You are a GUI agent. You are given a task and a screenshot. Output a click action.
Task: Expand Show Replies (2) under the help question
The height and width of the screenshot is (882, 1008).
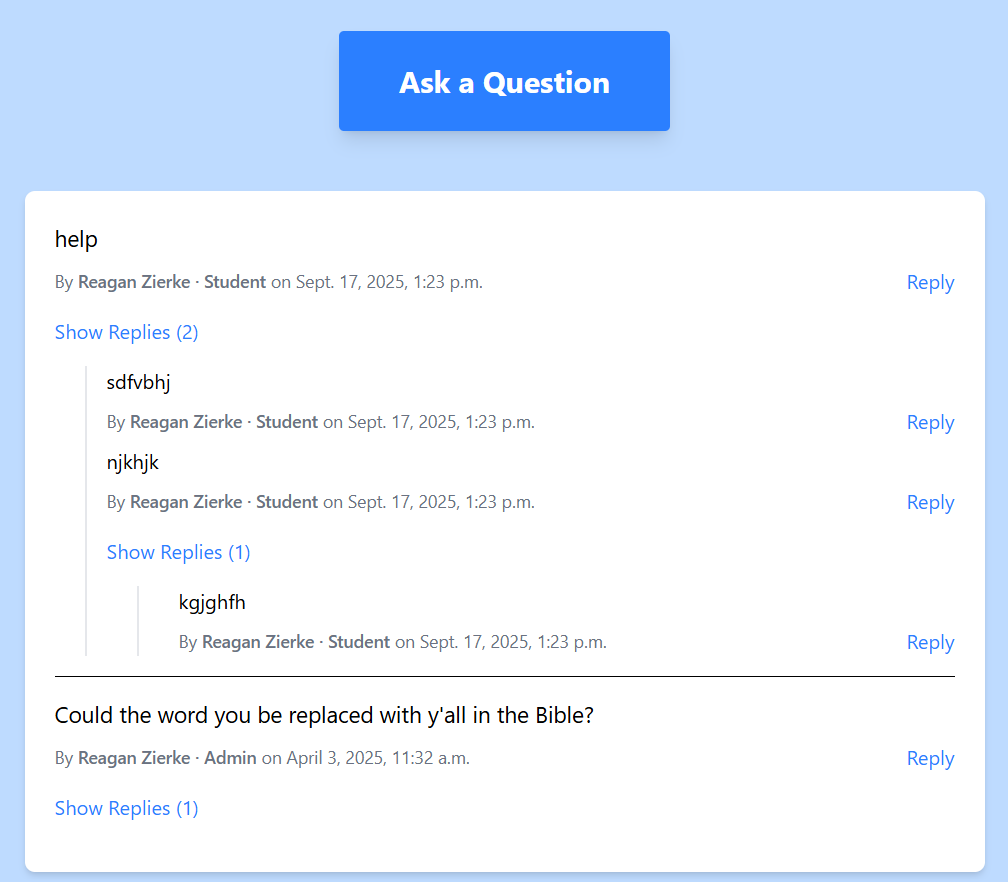[x=126, y=332]
